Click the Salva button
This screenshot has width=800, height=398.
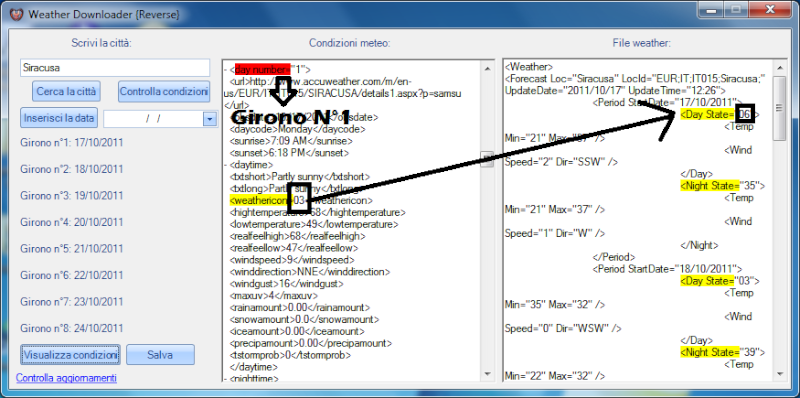[x=160, y=355]
